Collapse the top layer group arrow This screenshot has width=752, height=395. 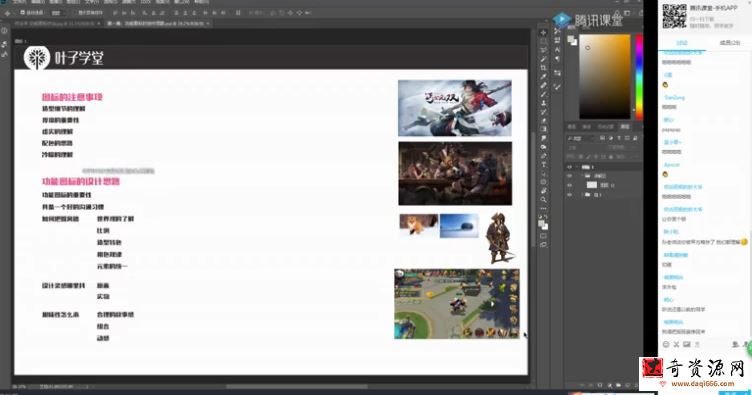(x=577, y=167)
